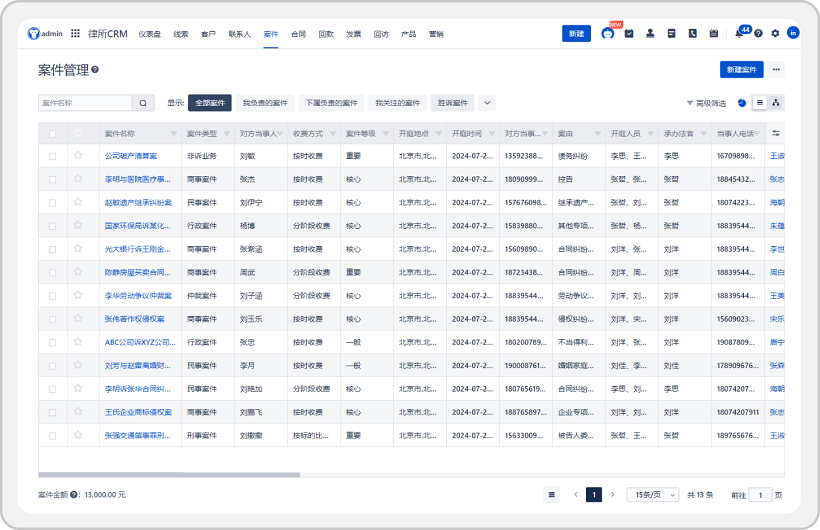Focus the 前往 page number field

[x=760, y=495]
